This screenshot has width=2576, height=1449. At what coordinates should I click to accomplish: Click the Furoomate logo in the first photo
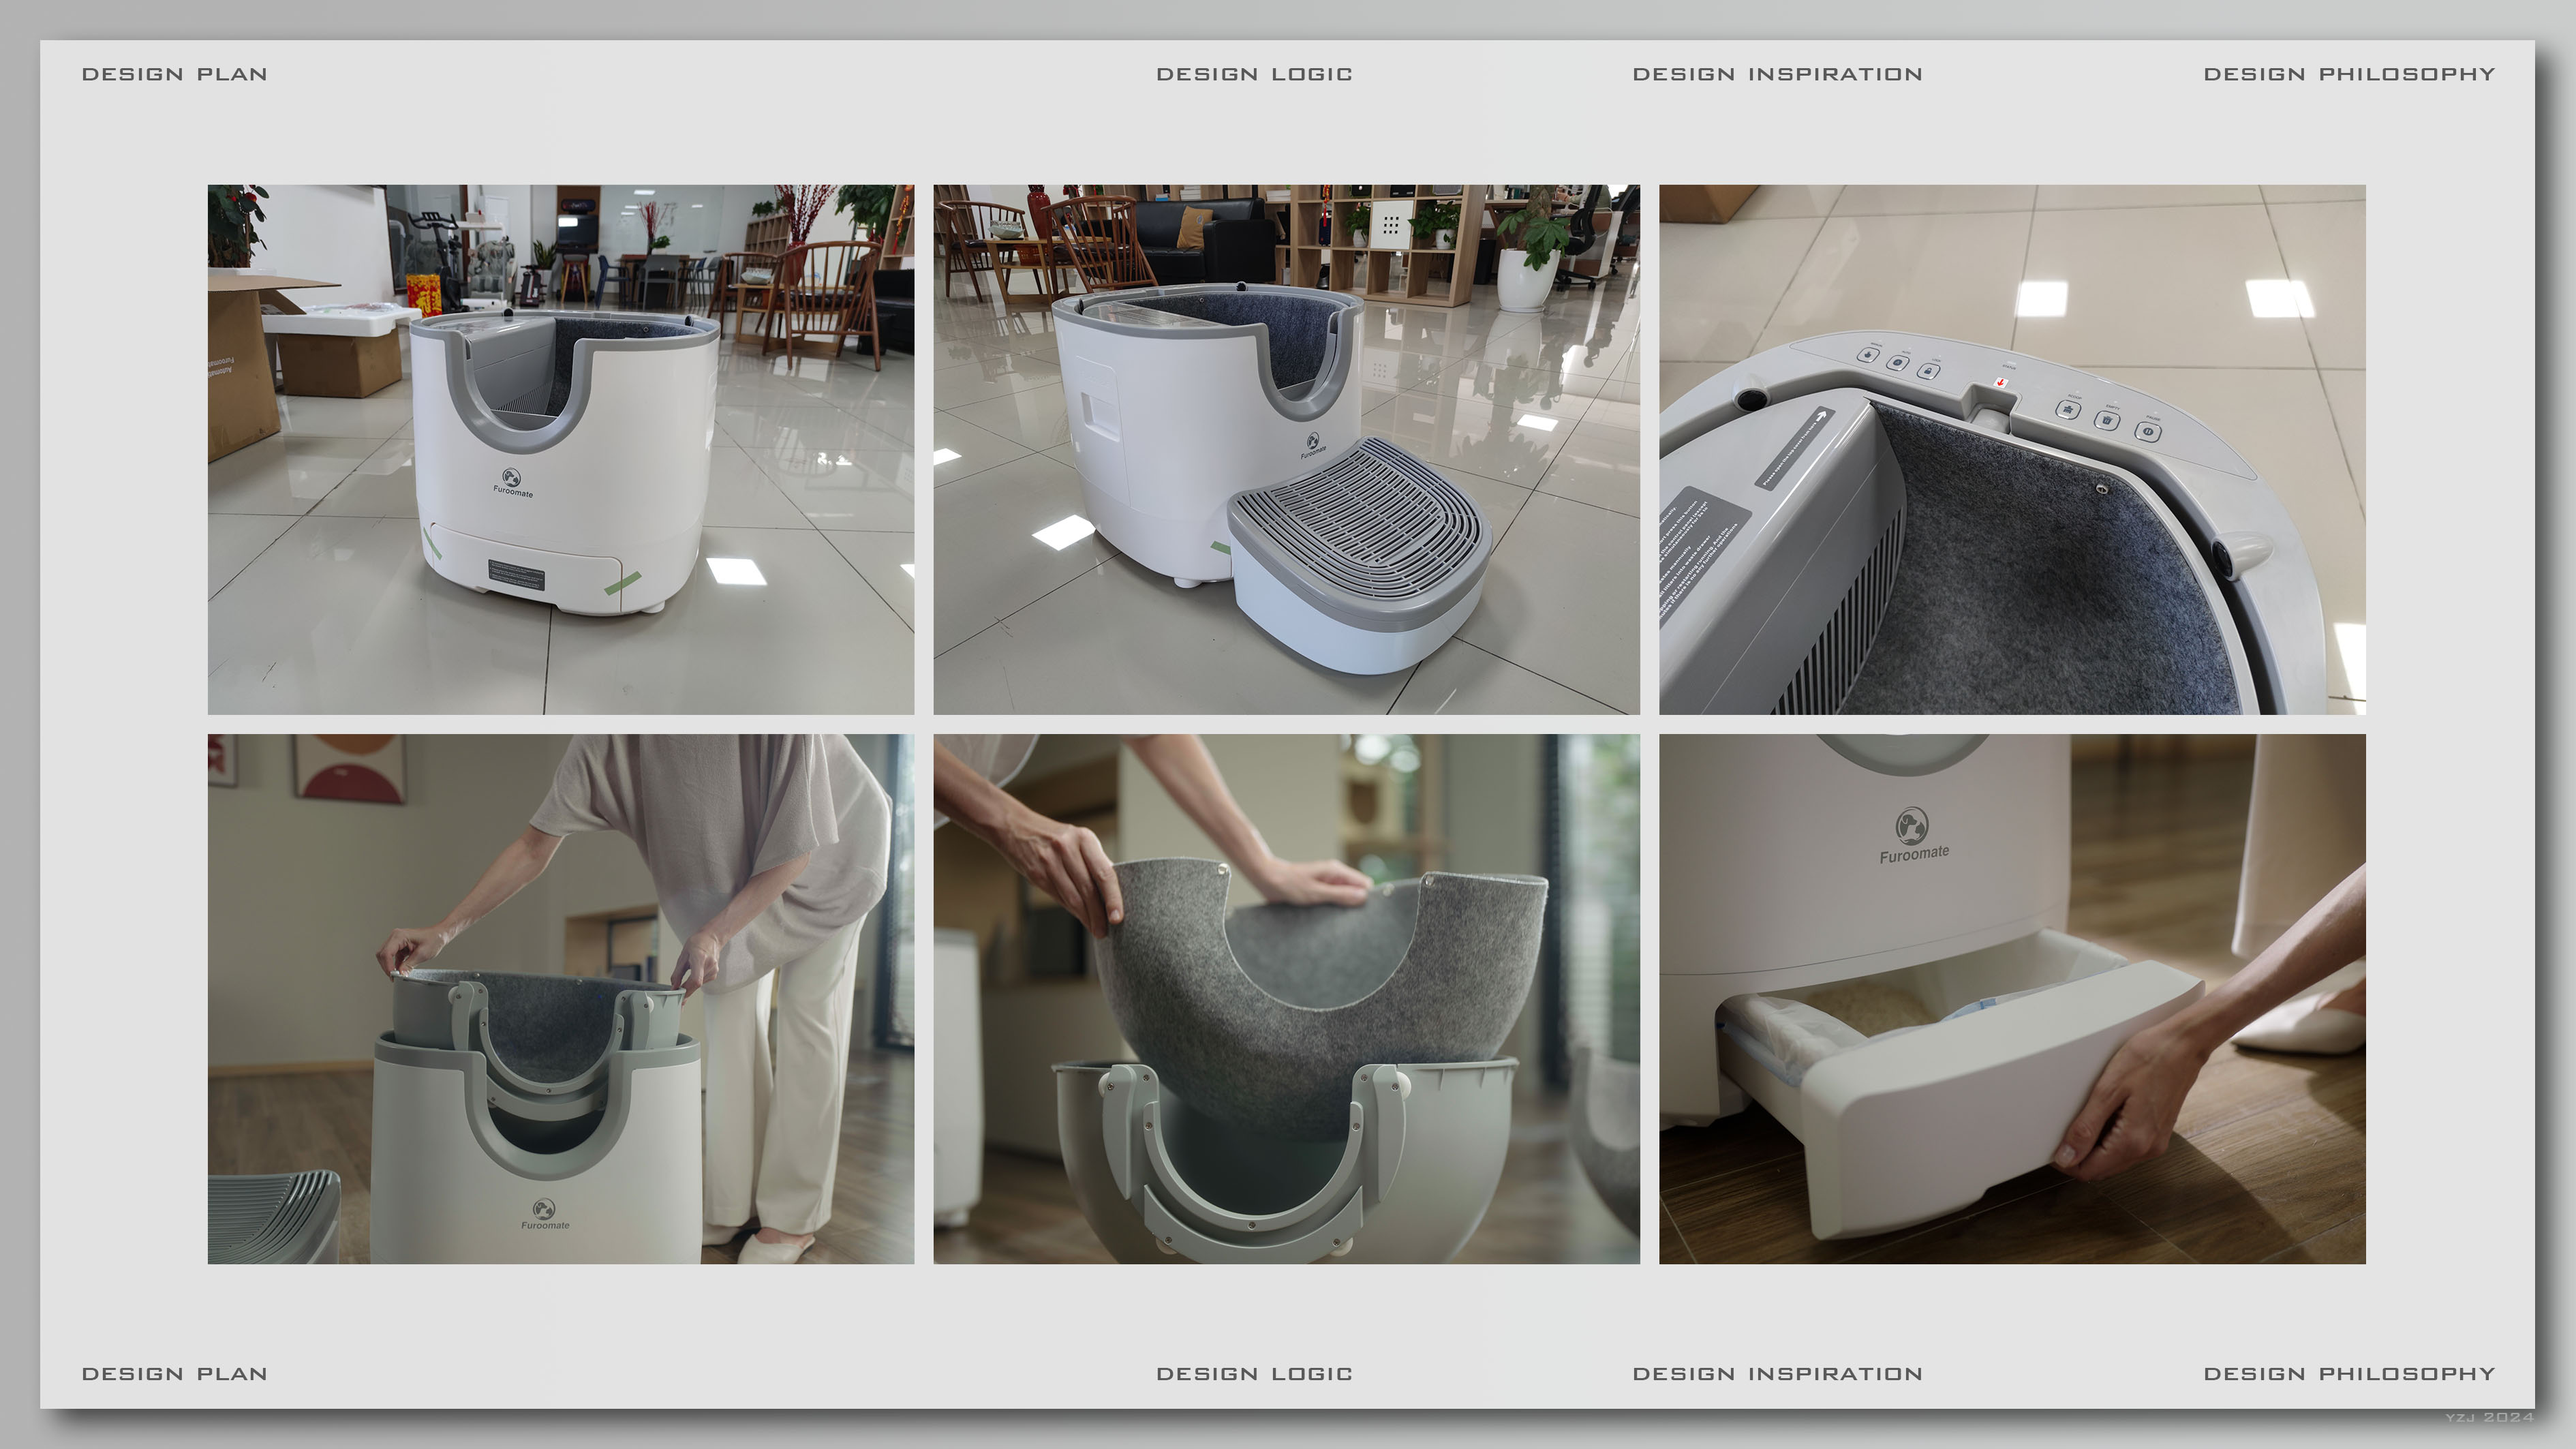click(x=512, y=482)
